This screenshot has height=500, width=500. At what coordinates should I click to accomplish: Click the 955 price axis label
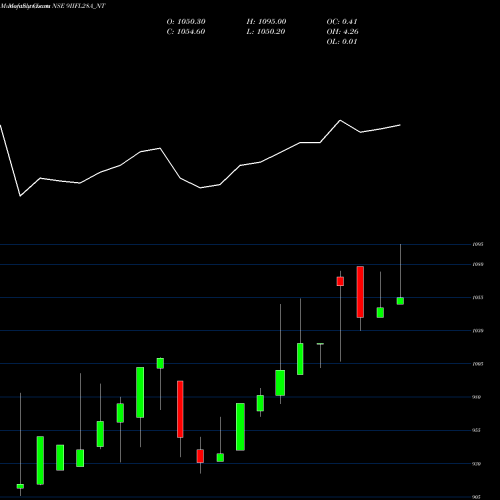[x=477, y=430]
